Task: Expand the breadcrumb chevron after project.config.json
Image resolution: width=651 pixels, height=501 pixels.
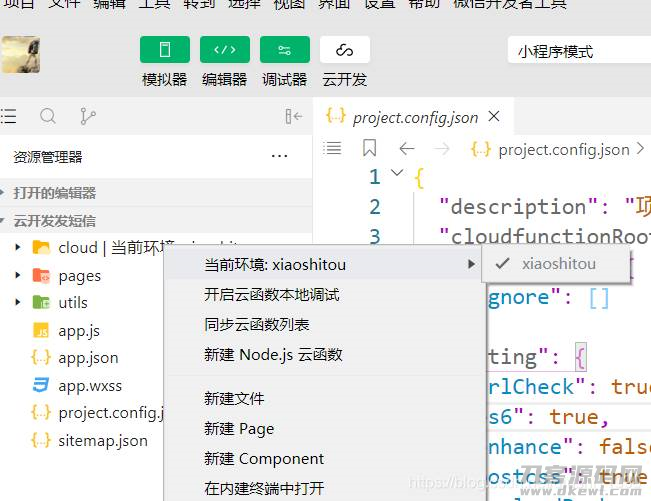Action: coord(640,148)
